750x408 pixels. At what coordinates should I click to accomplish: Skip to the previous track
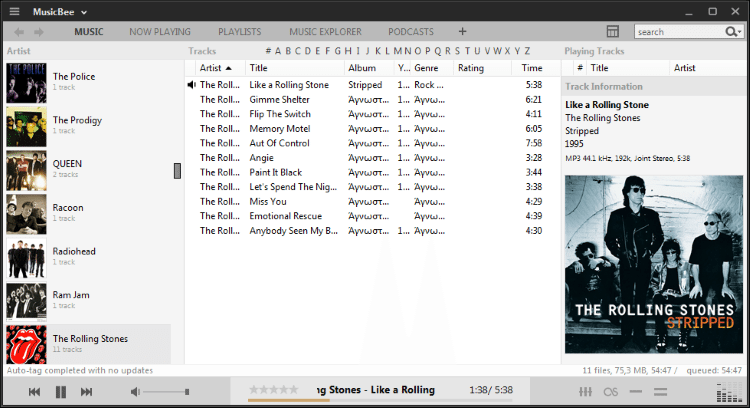click(34, 392)
